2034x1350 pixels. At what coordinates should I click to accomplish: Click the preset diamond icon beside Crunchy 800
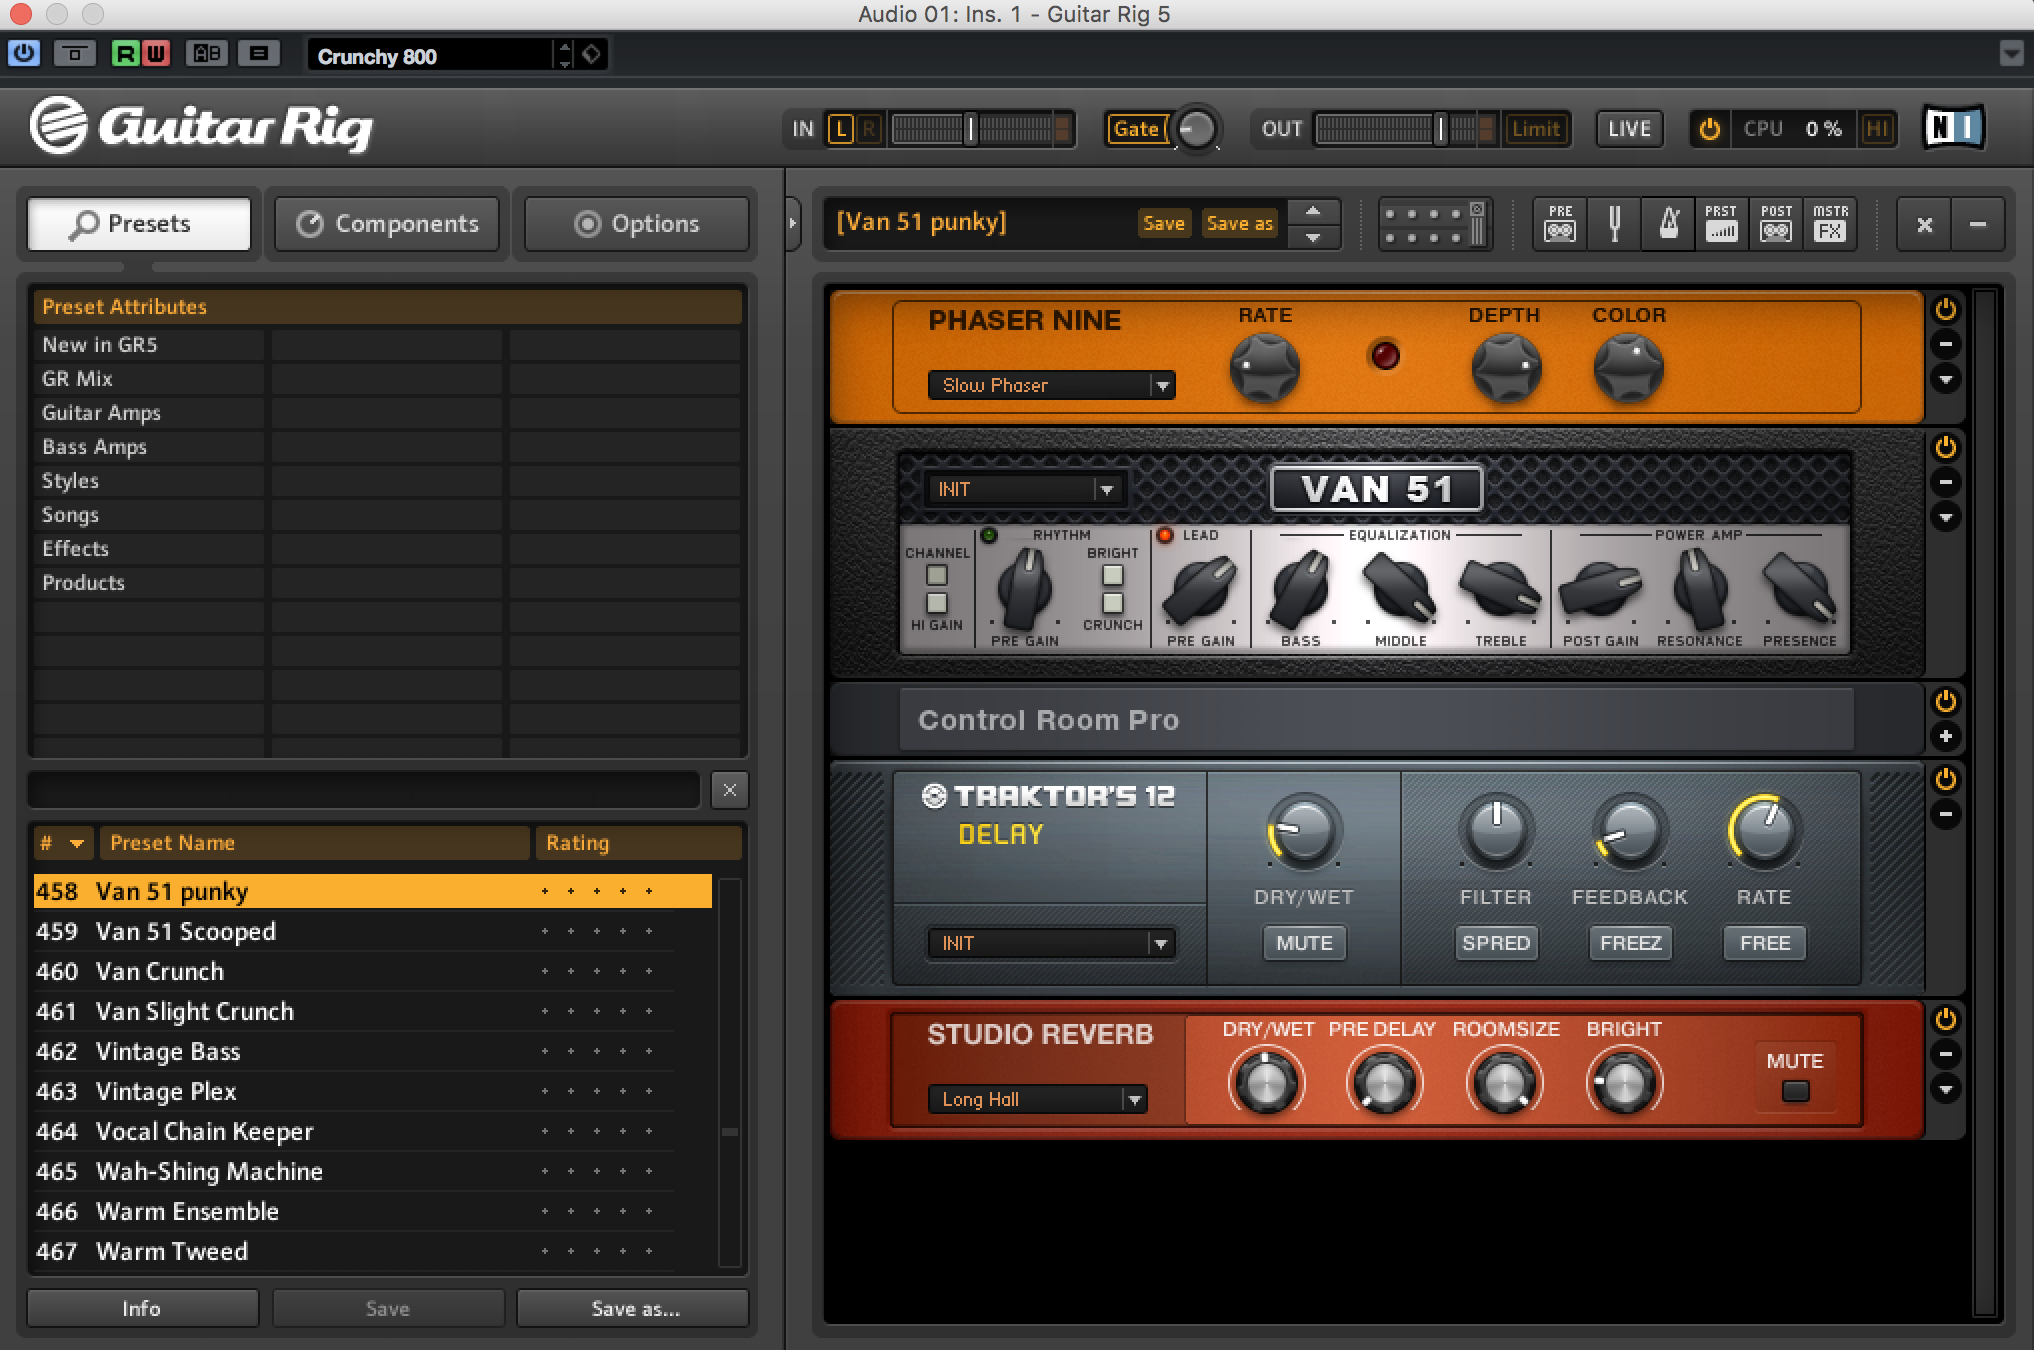pos(592,54)
